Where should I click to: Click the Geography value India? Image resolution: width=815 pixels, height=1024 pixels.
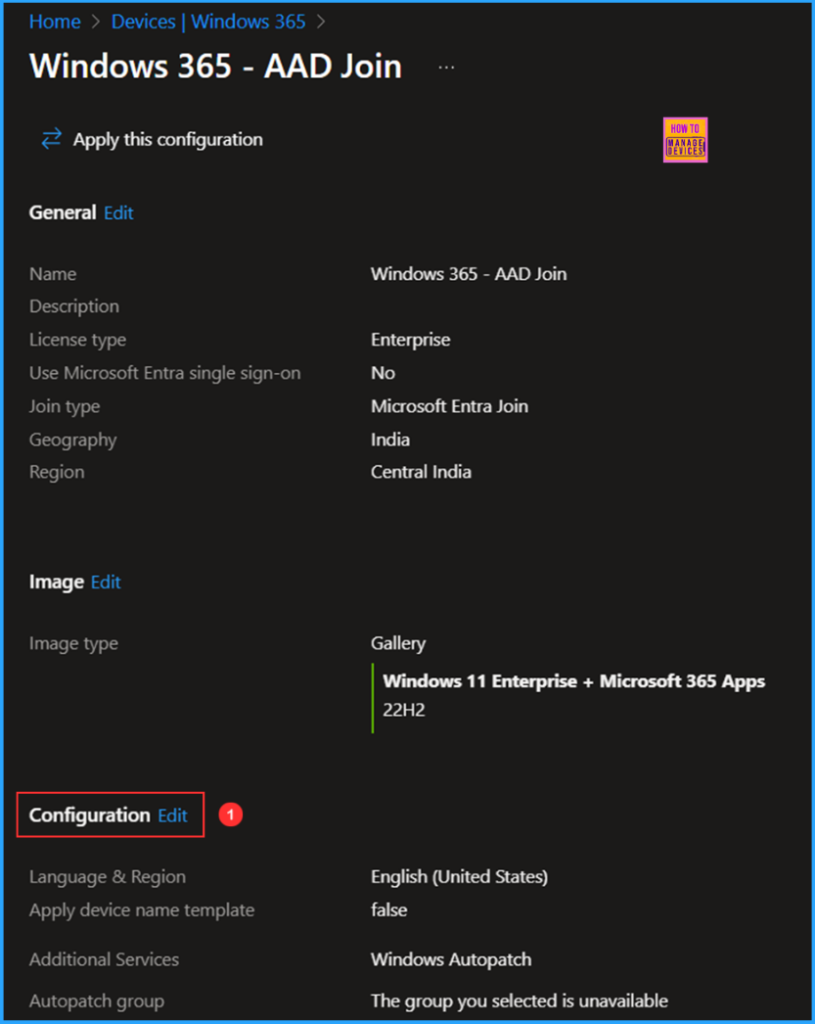click(x=390, y=440)
